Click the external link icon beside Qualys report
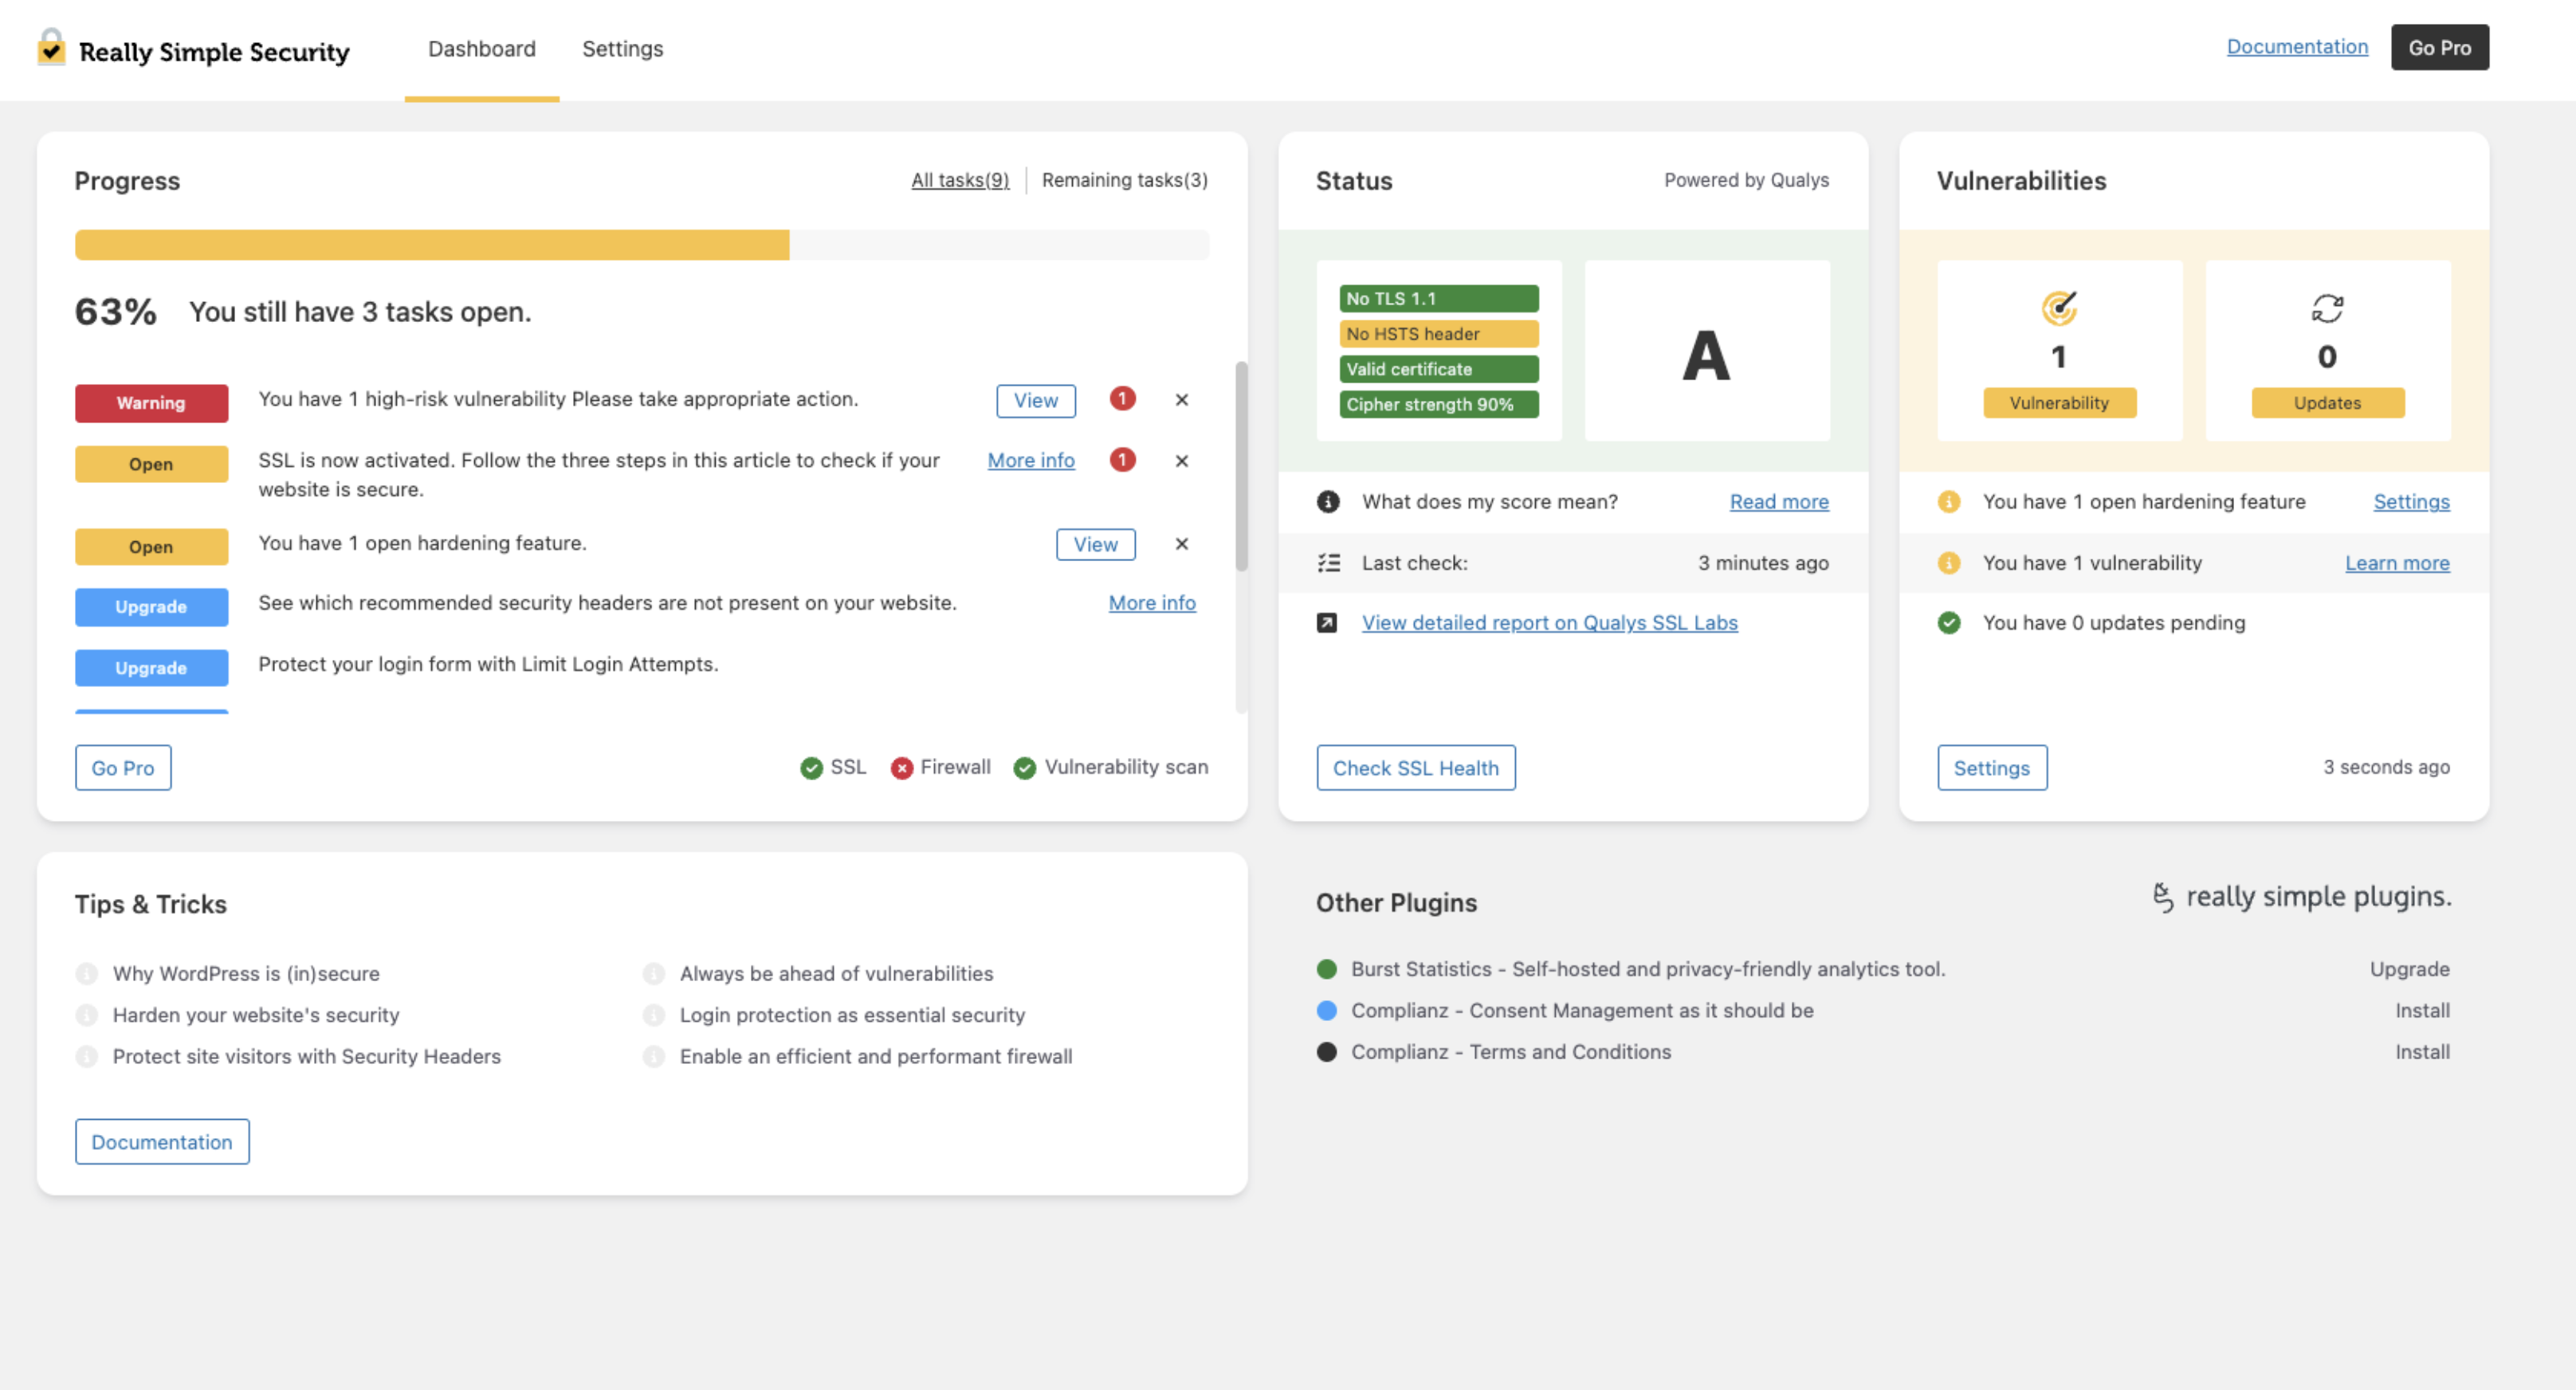 (x=1327, y=623)
